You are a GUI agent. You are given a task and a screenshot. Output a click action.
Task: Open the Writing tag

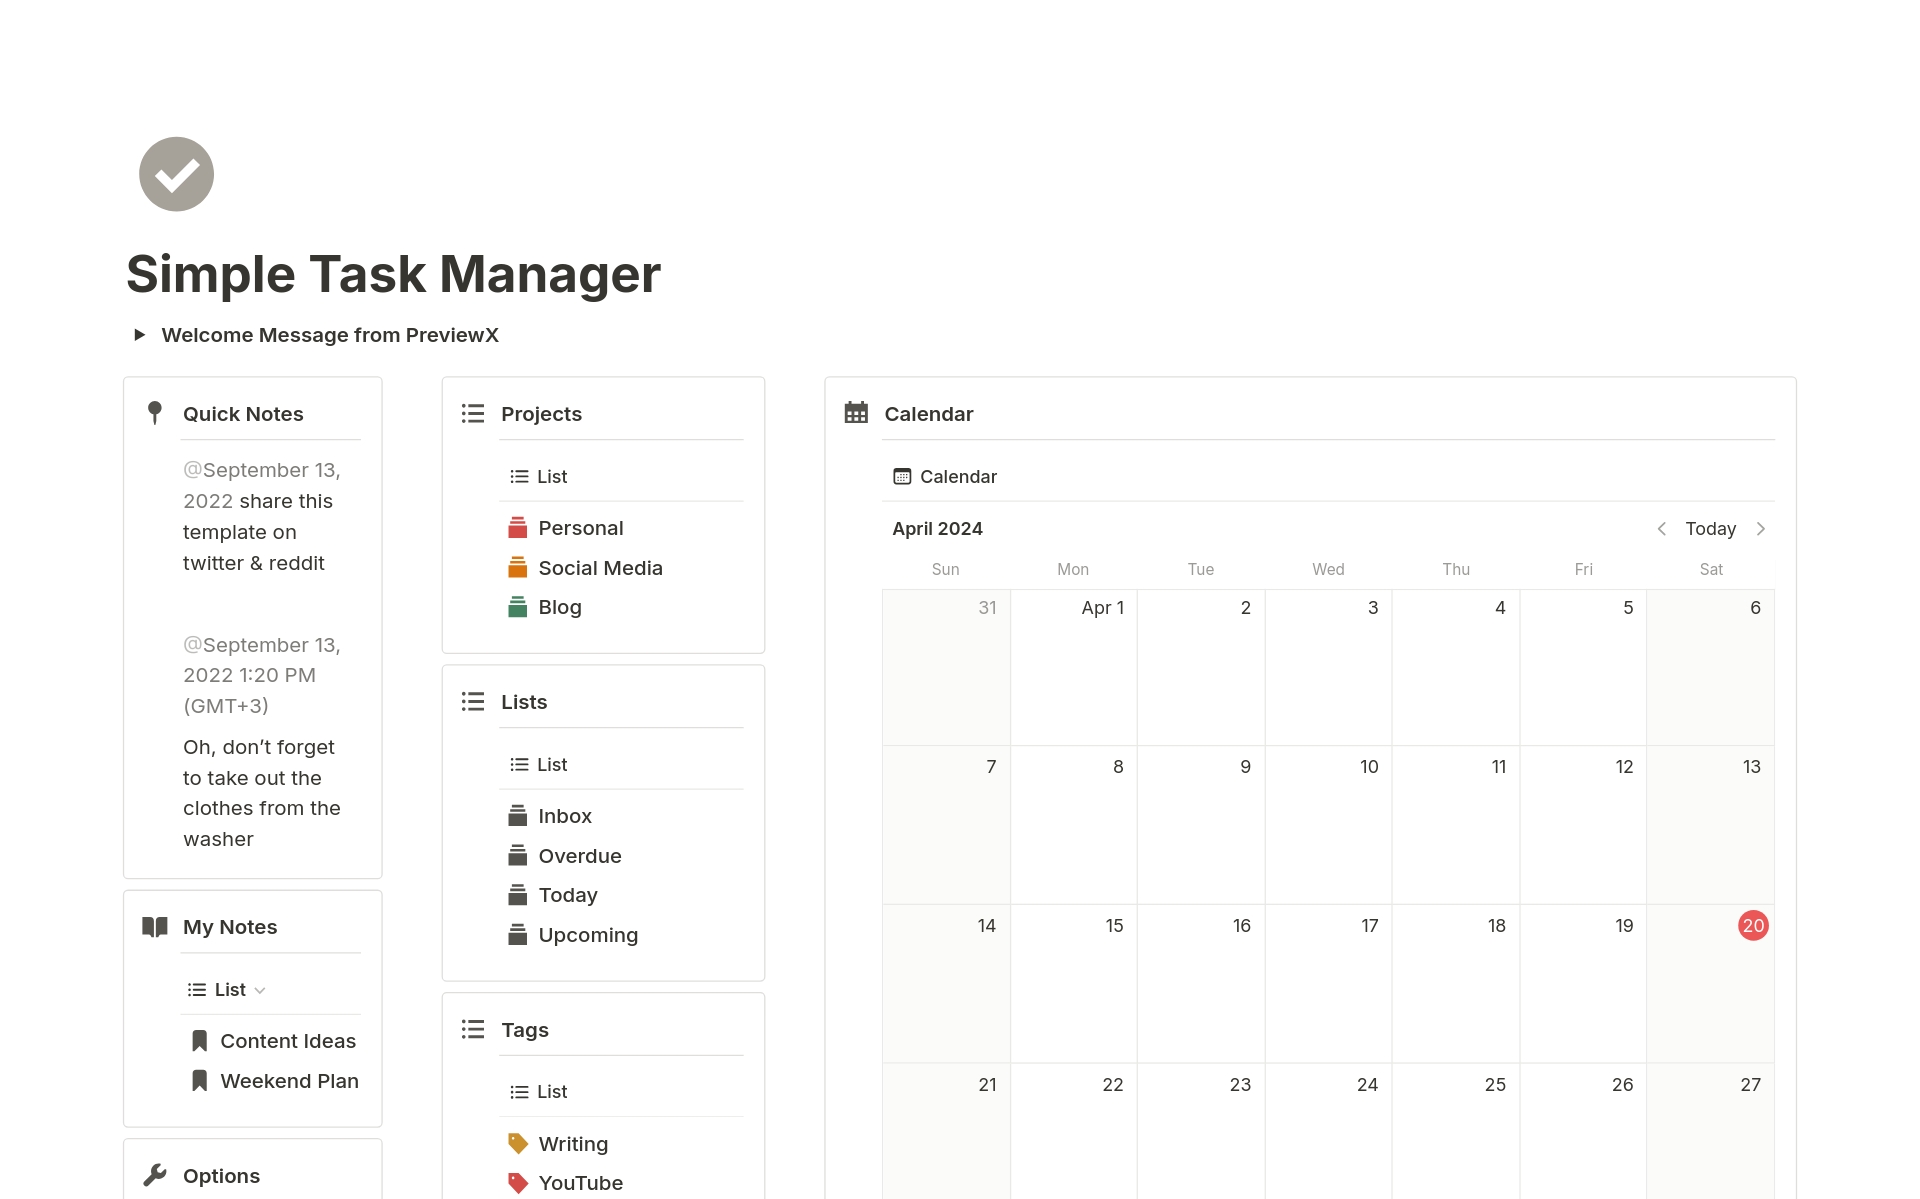click(572, 1144)
